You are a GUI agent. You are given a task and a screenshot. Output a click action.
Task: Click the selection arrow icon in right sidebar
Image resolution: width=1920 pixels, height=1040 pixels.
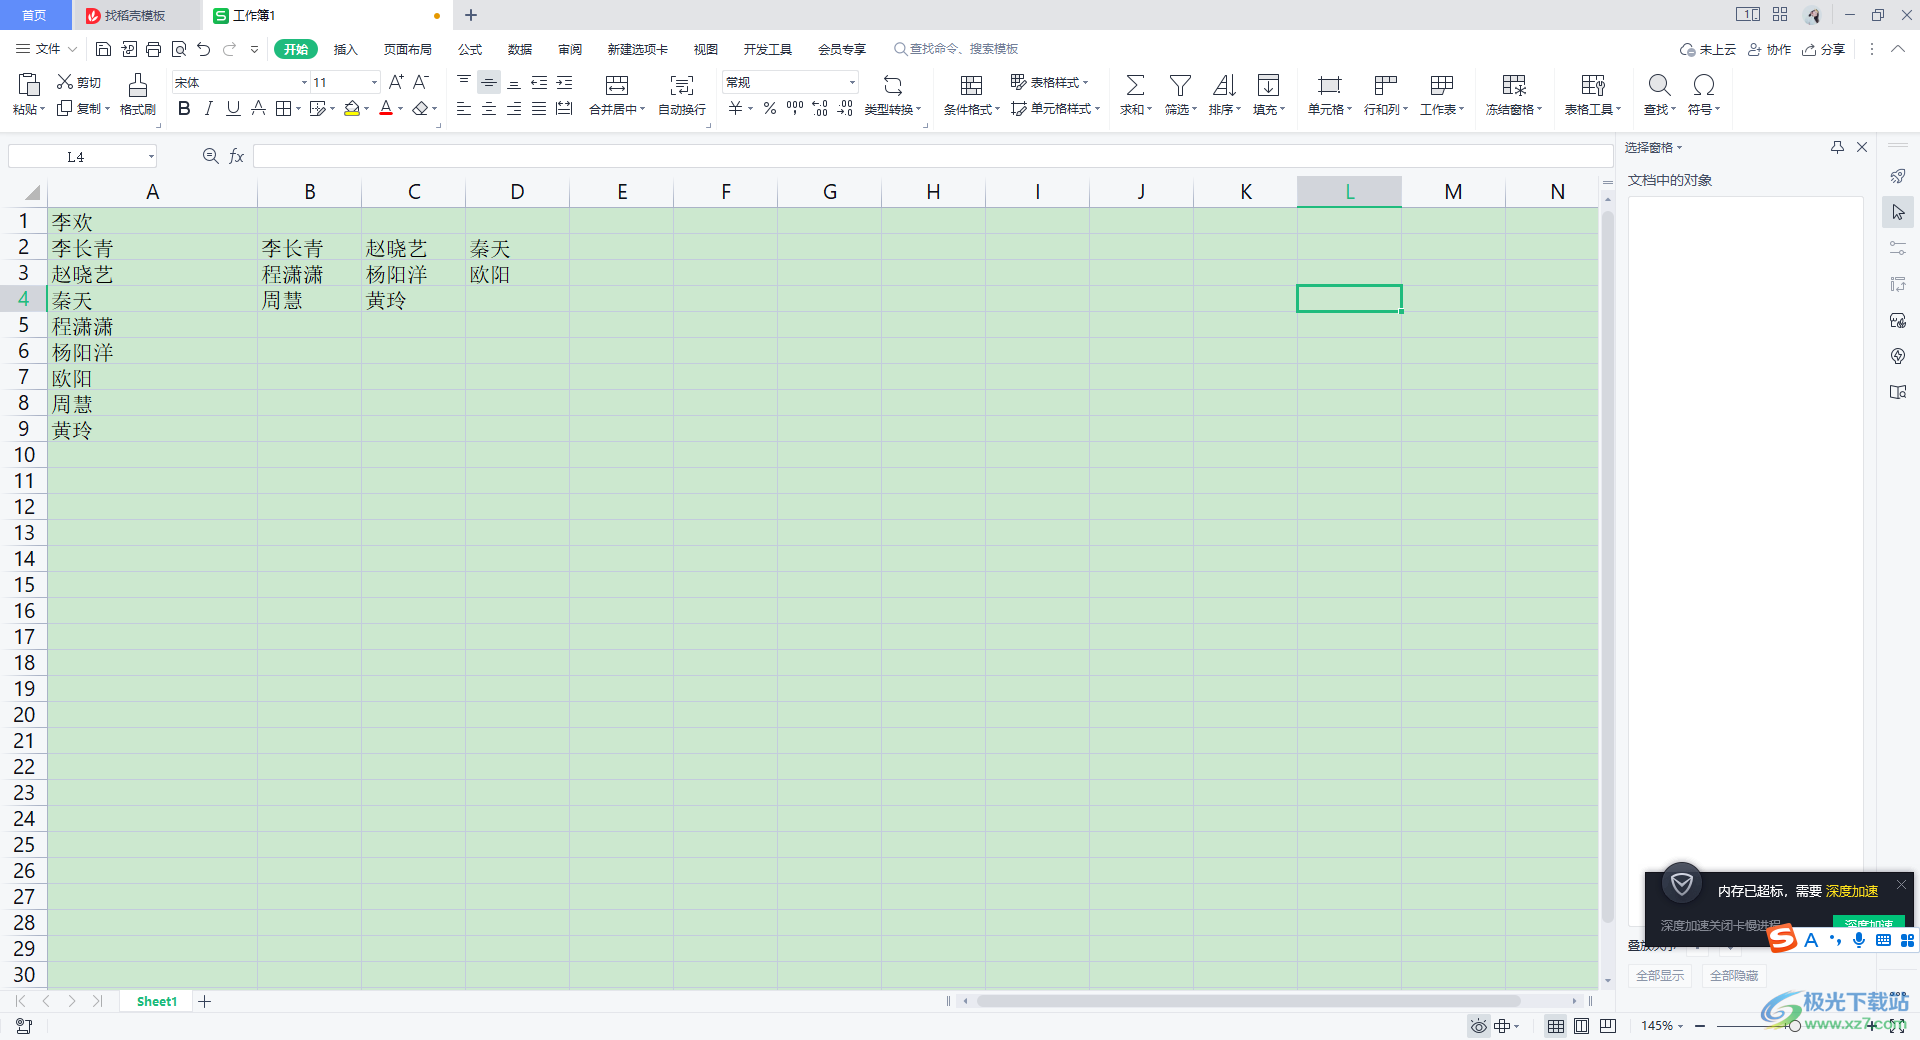coord(1898,212)
